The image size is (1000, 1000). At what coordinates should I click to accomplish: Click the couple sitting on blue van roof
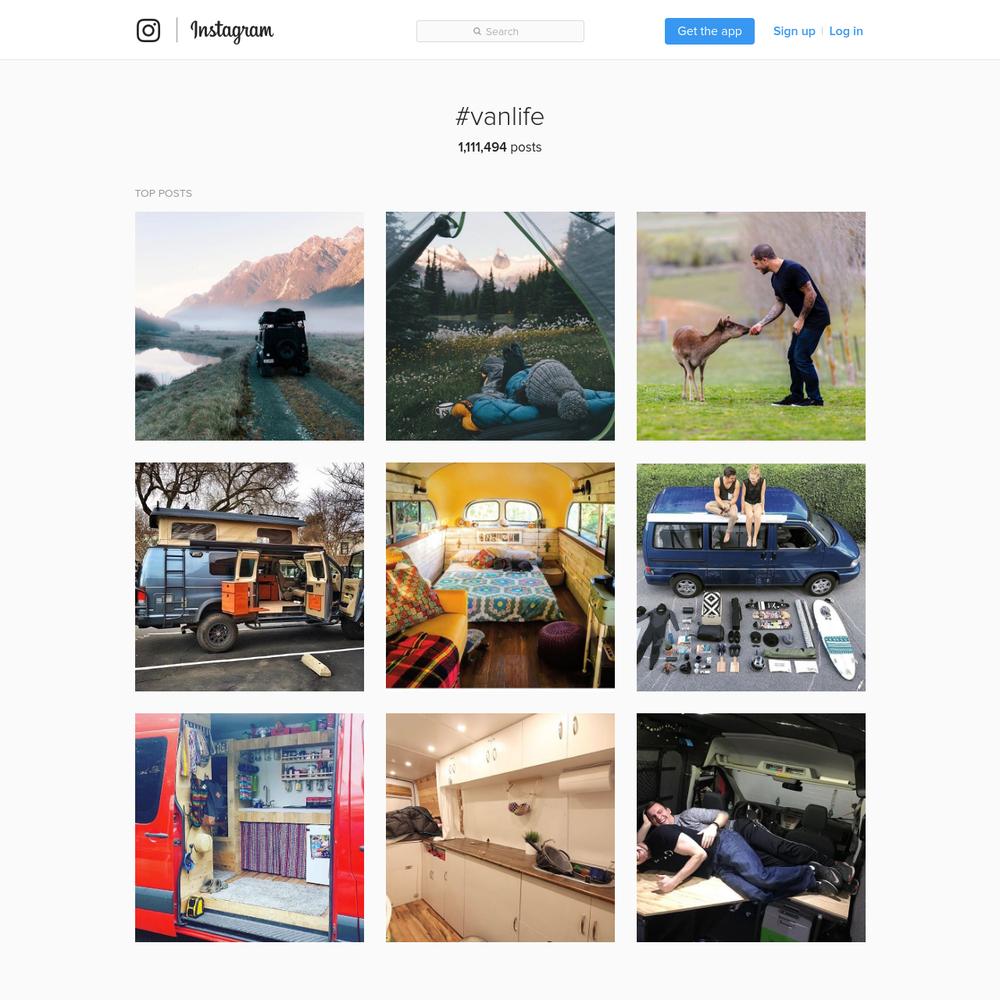(738, 504)
